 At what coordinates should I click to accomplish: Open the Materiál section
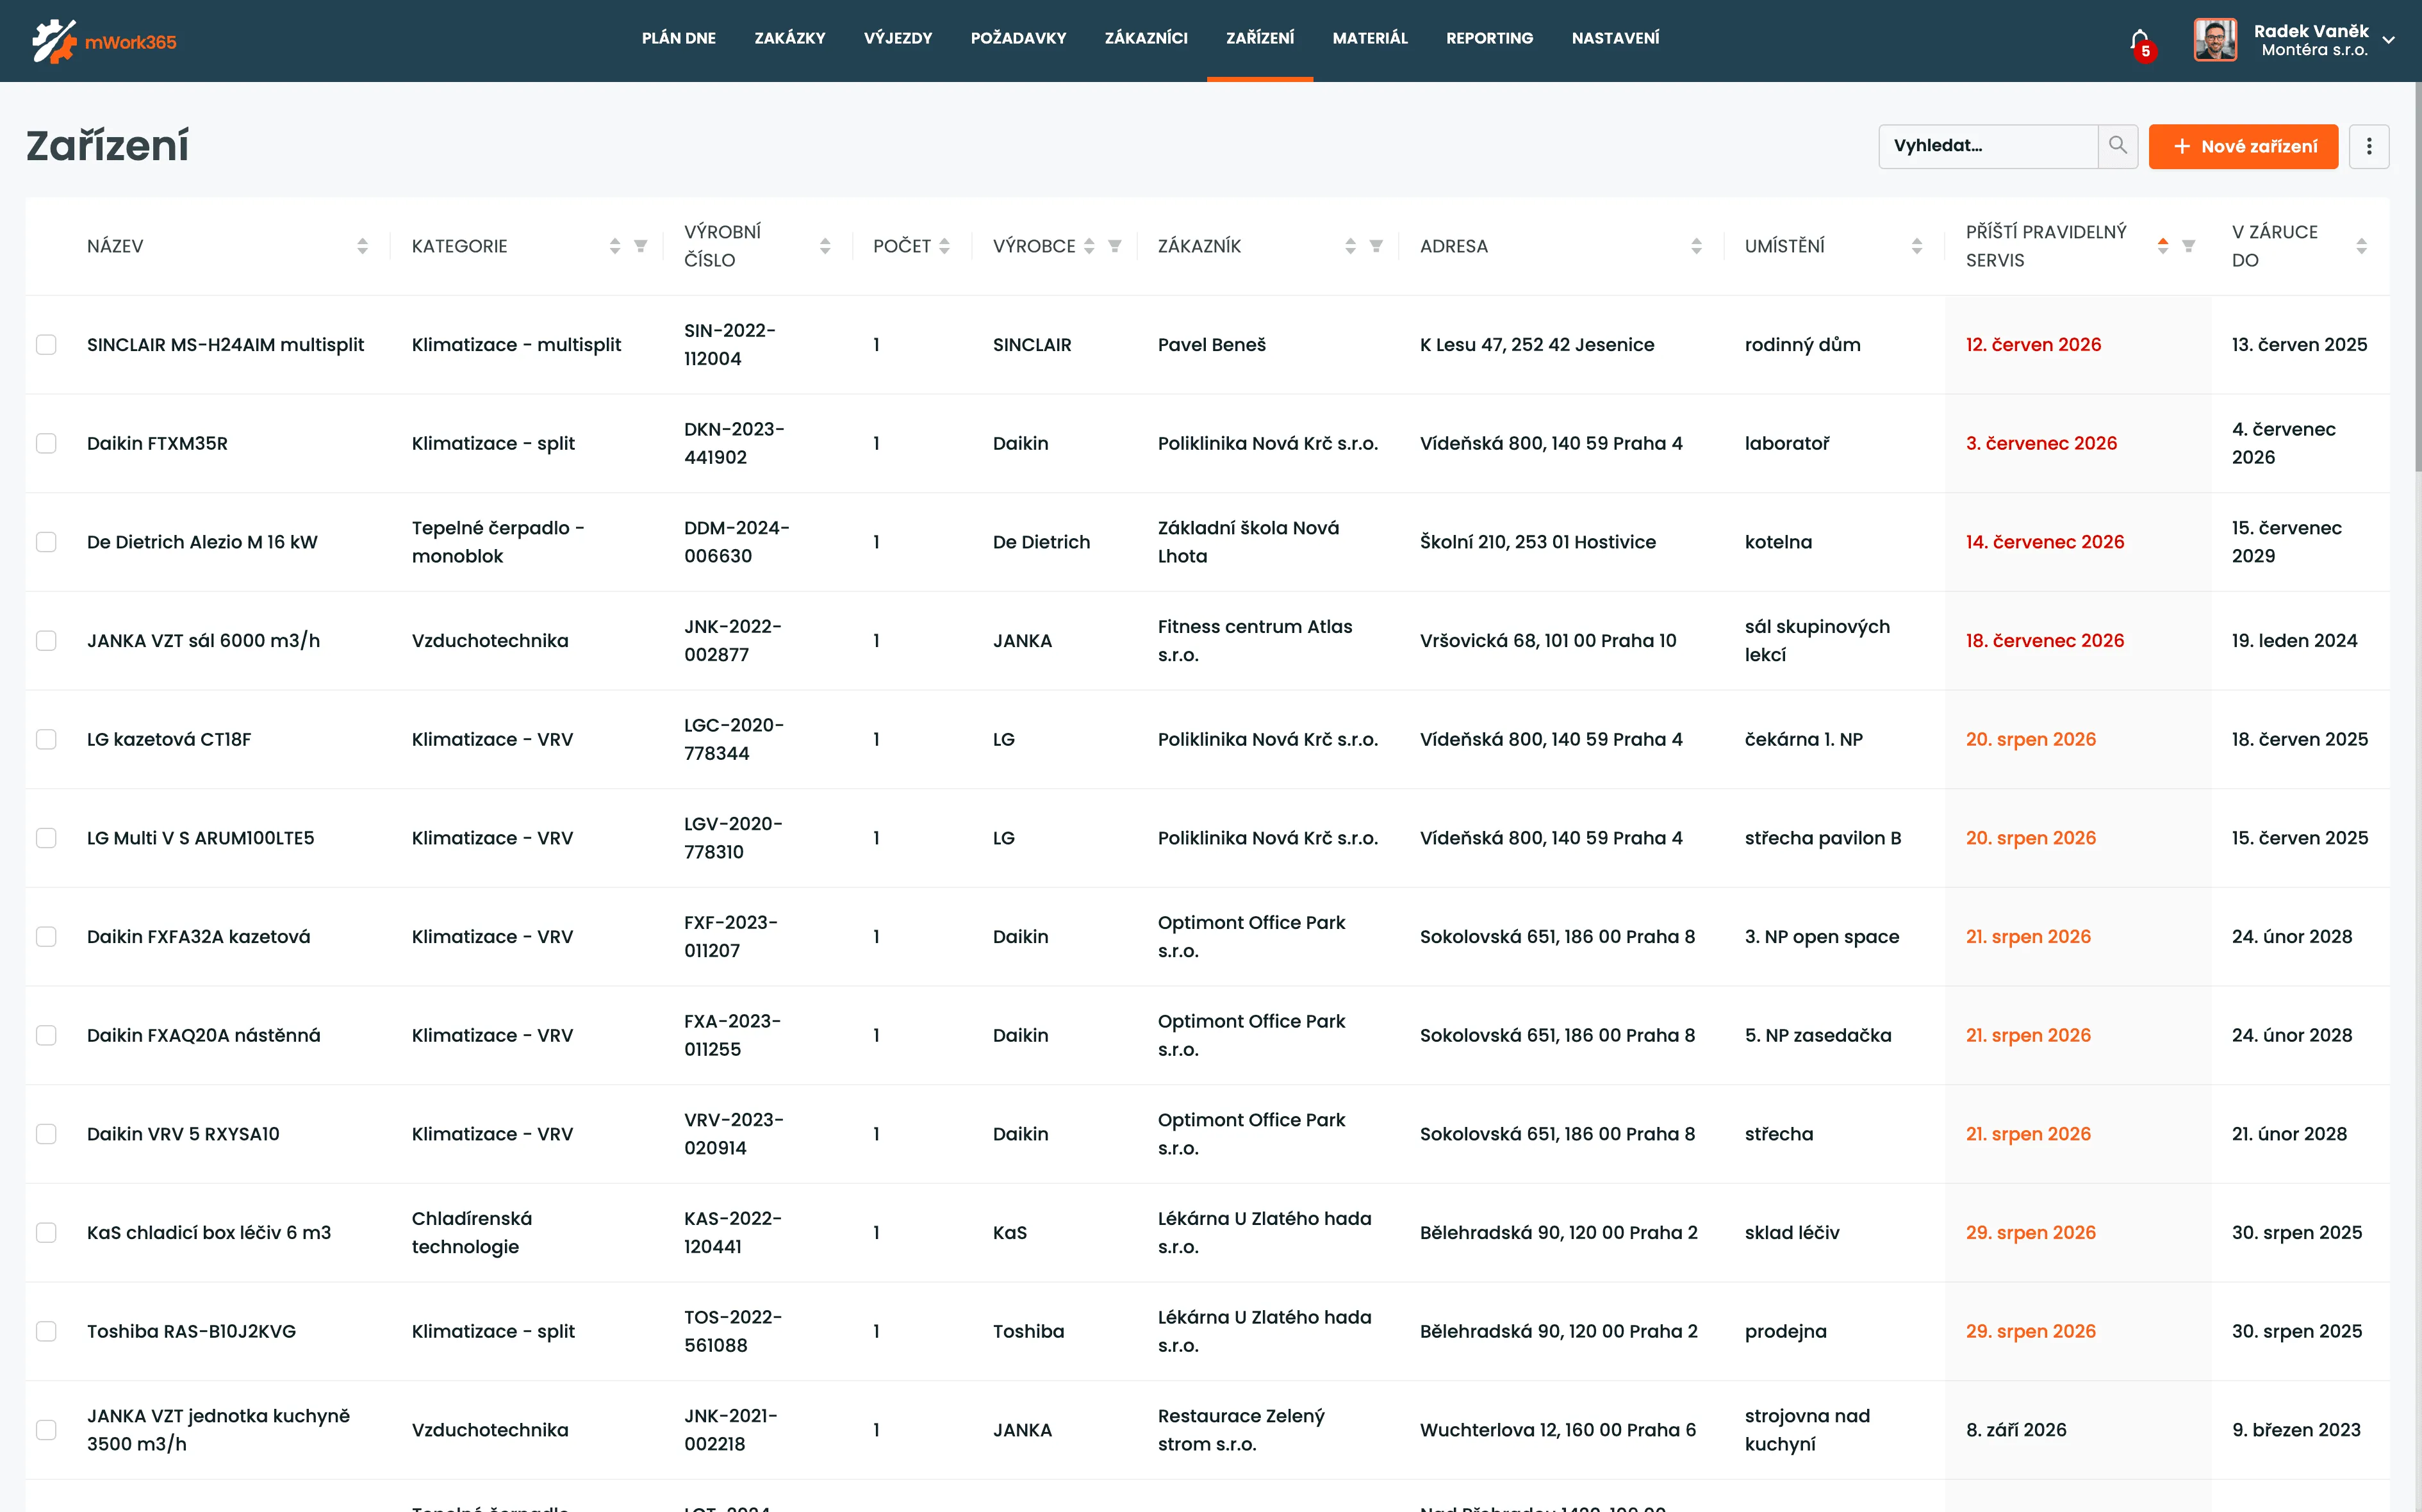tap(1370, 38)
